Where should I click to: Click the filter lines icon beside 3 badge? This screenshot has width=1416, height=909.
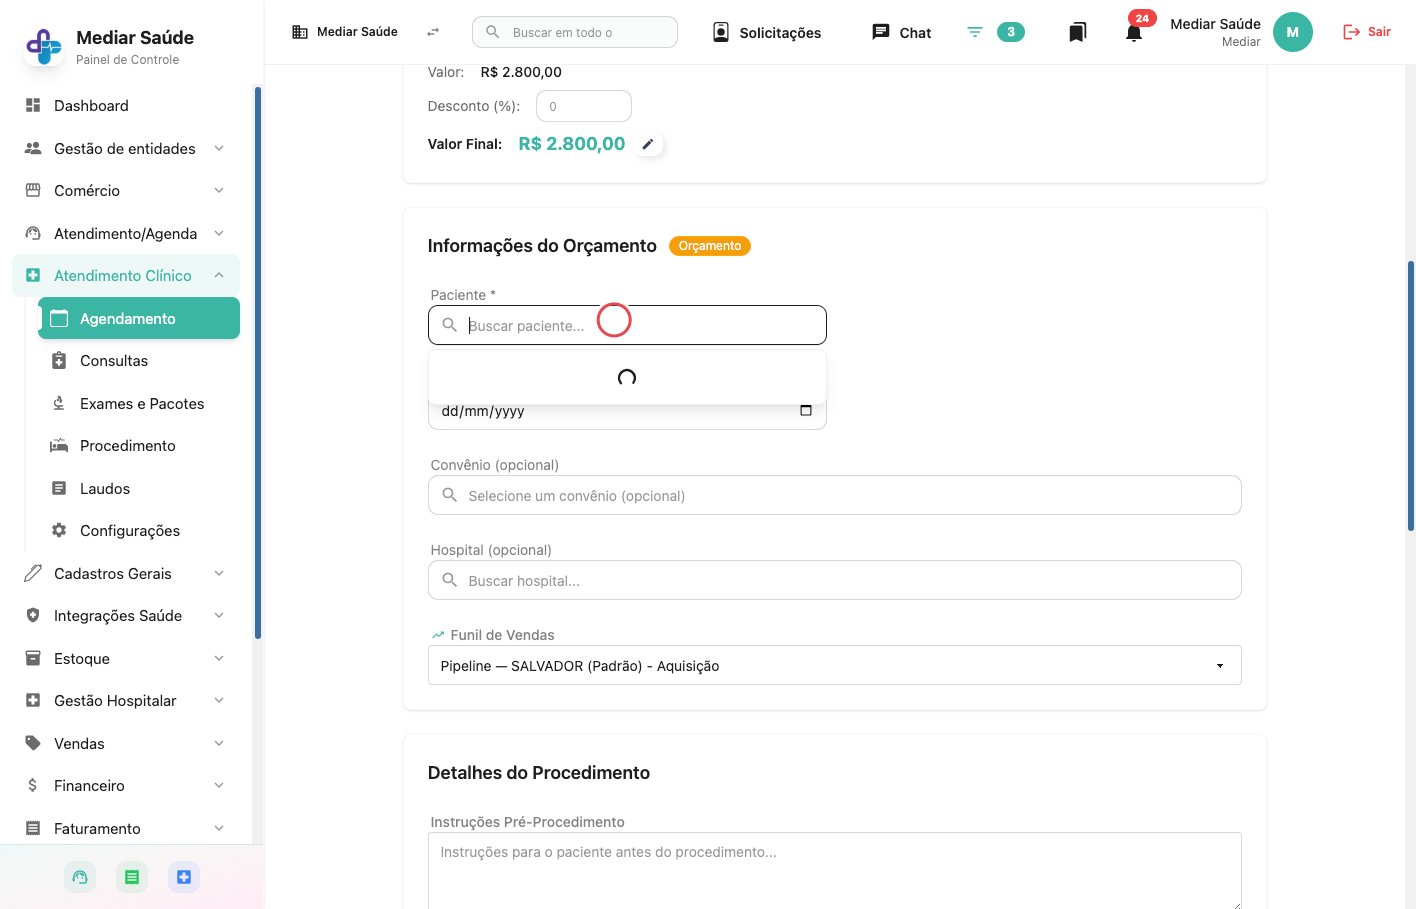click(x=975, y=32)
